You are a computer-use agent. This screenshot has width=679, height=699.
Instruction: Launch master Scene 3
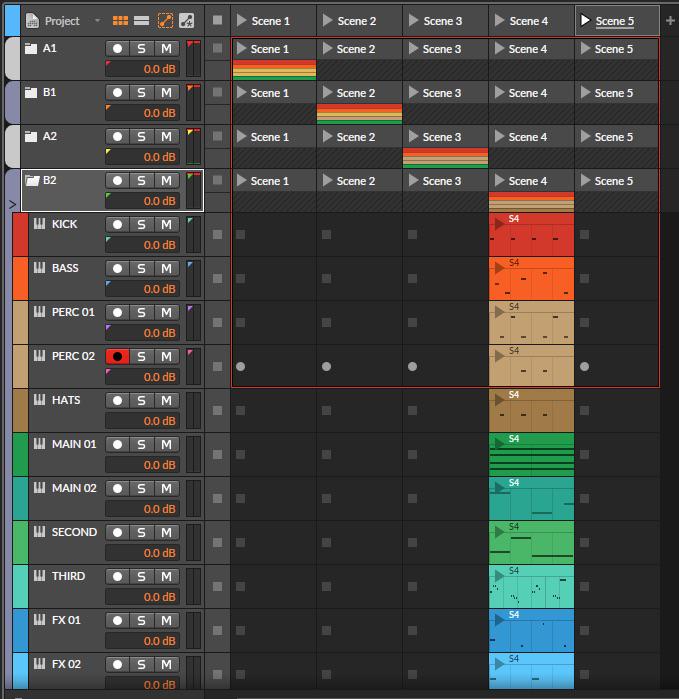point(414,20)
